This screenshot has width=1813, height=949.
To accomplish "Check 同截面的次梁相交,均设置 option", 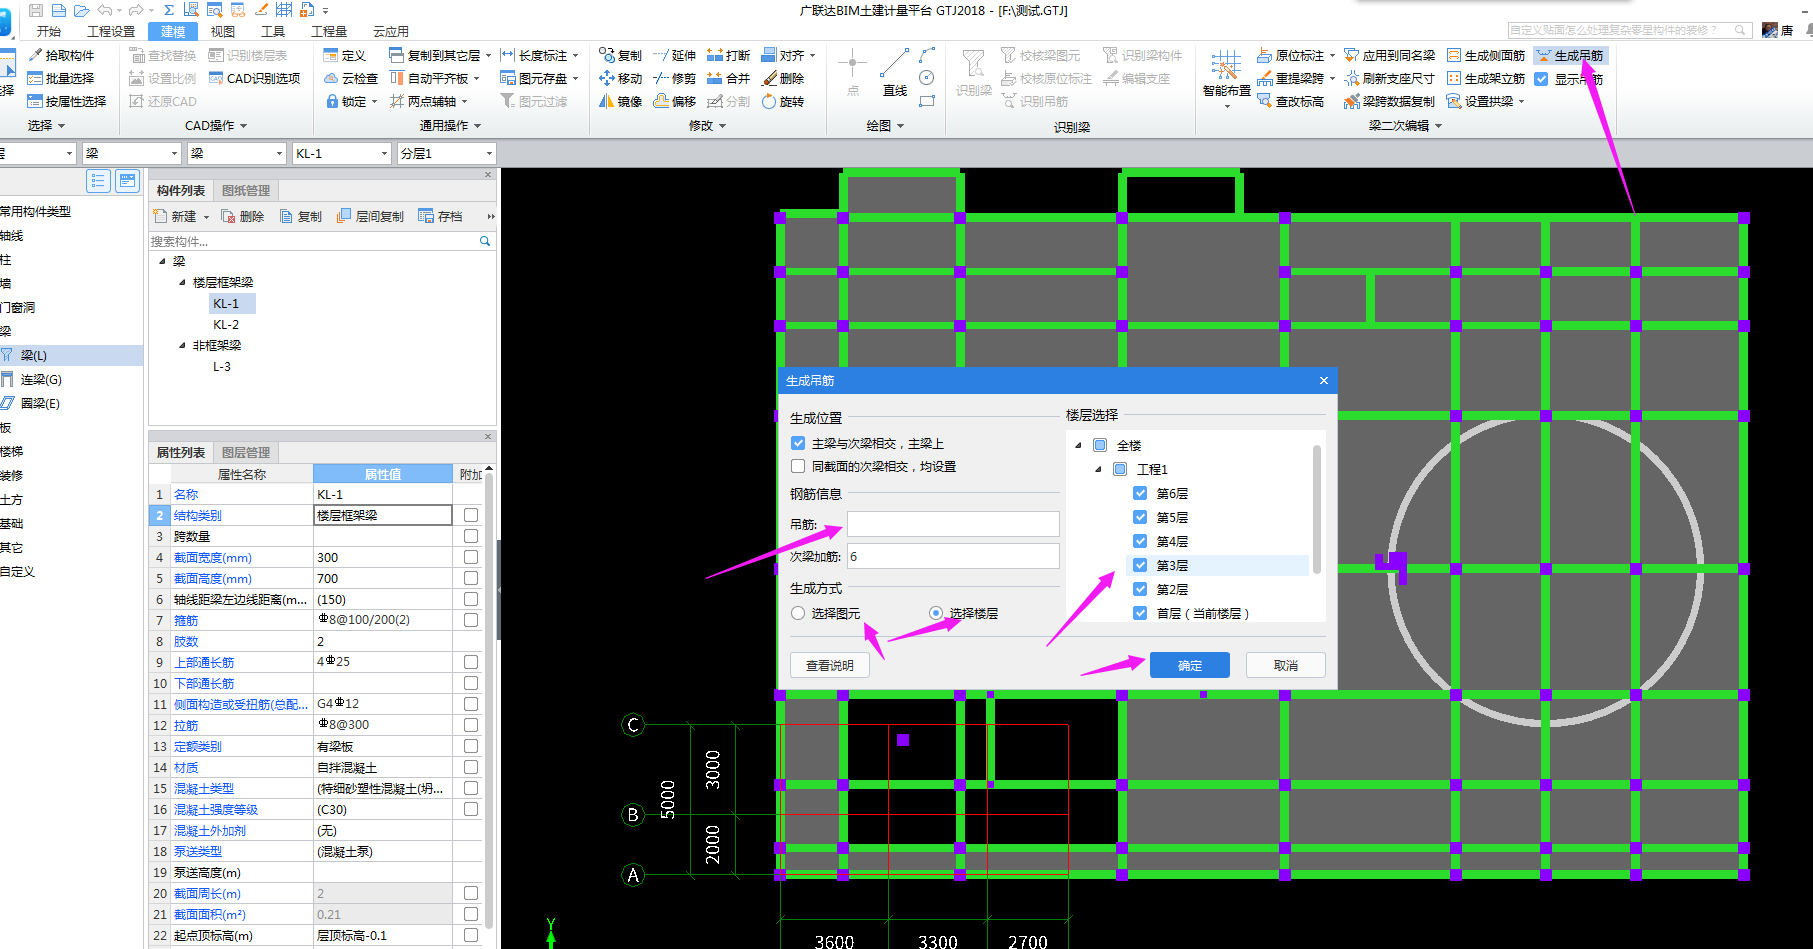I will click(x=798, y=466).
